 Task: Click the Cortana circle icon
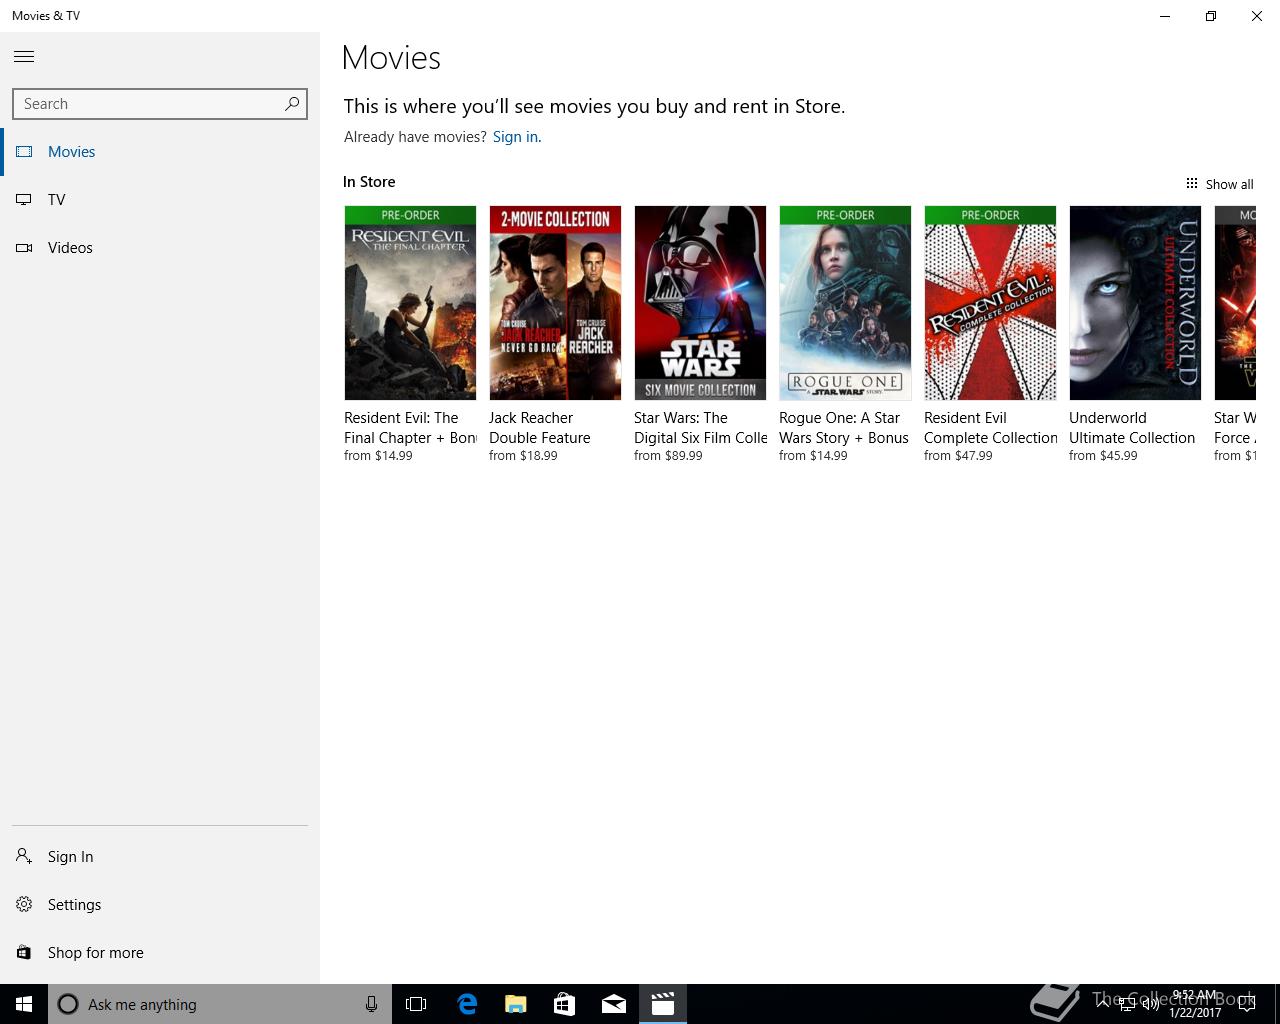pos(68,1004)
